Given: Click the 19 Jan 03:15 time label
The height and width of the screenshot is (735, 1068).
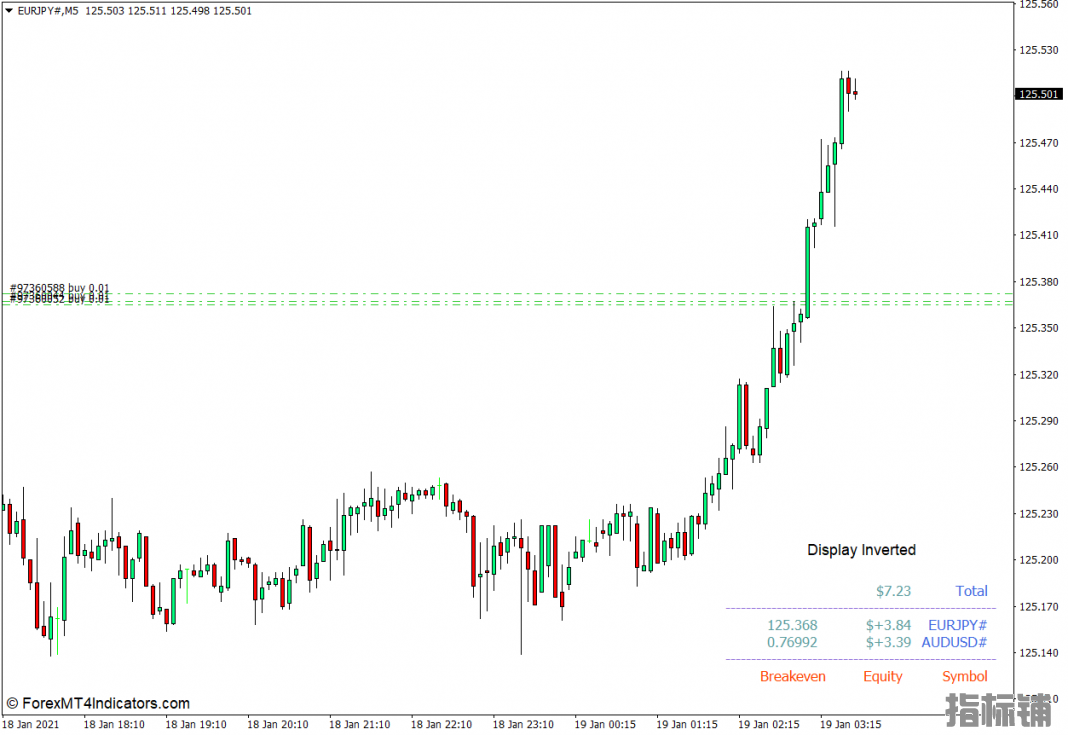Looking at the screenshot, I should [x=850, y=724].
